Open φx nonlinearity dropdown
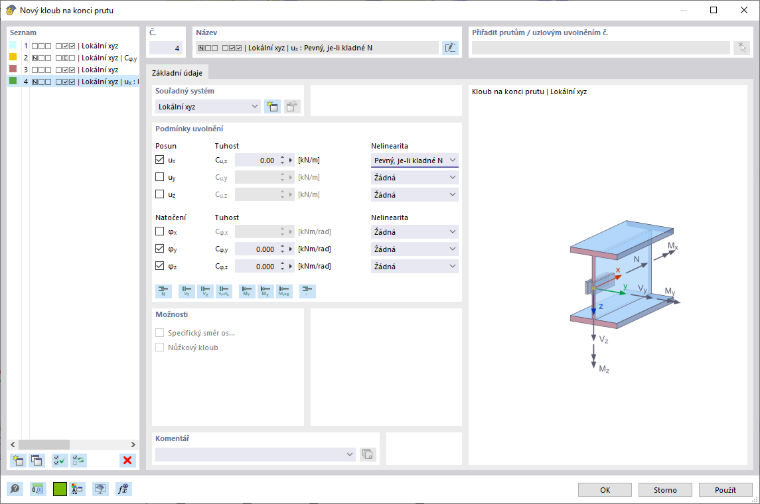 pyautogui.click(x=414, y=232)
